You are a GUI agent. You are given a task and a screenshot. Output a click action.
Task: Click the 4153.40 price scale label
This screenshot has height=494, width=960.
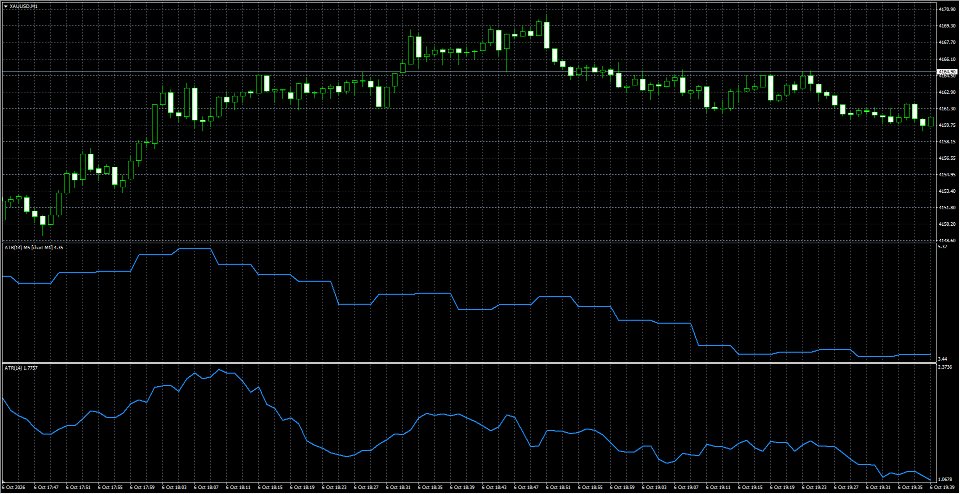947,191
